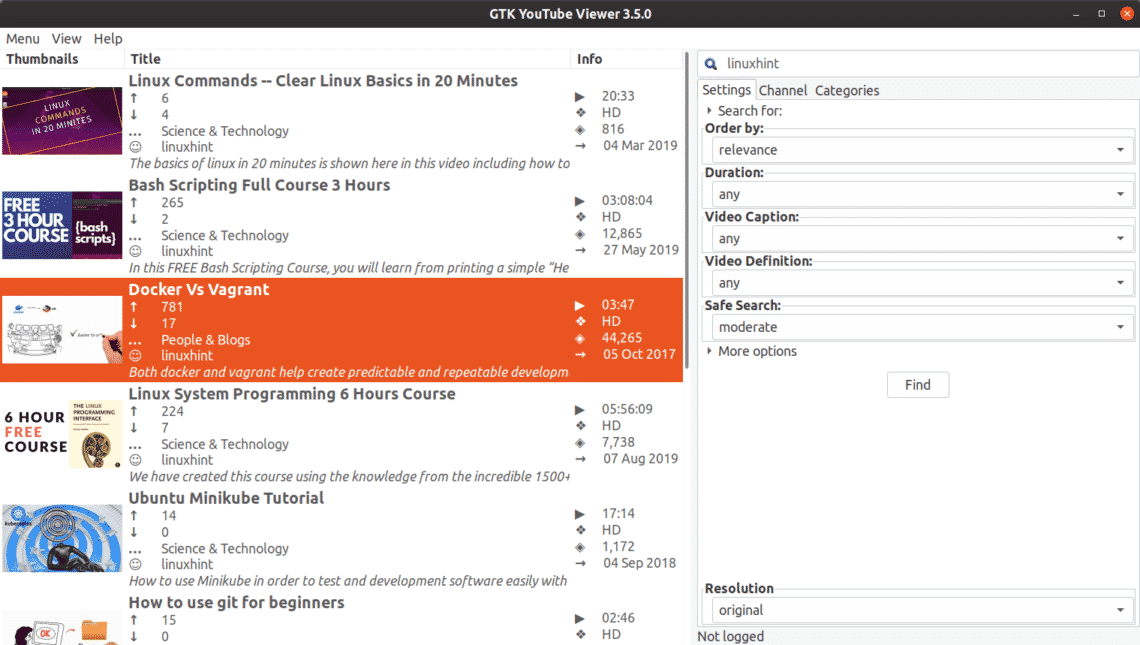This screenshot has width=1140, height=645.
Task: Click the results list vertical scrollbar
Action: click(687, 291)
